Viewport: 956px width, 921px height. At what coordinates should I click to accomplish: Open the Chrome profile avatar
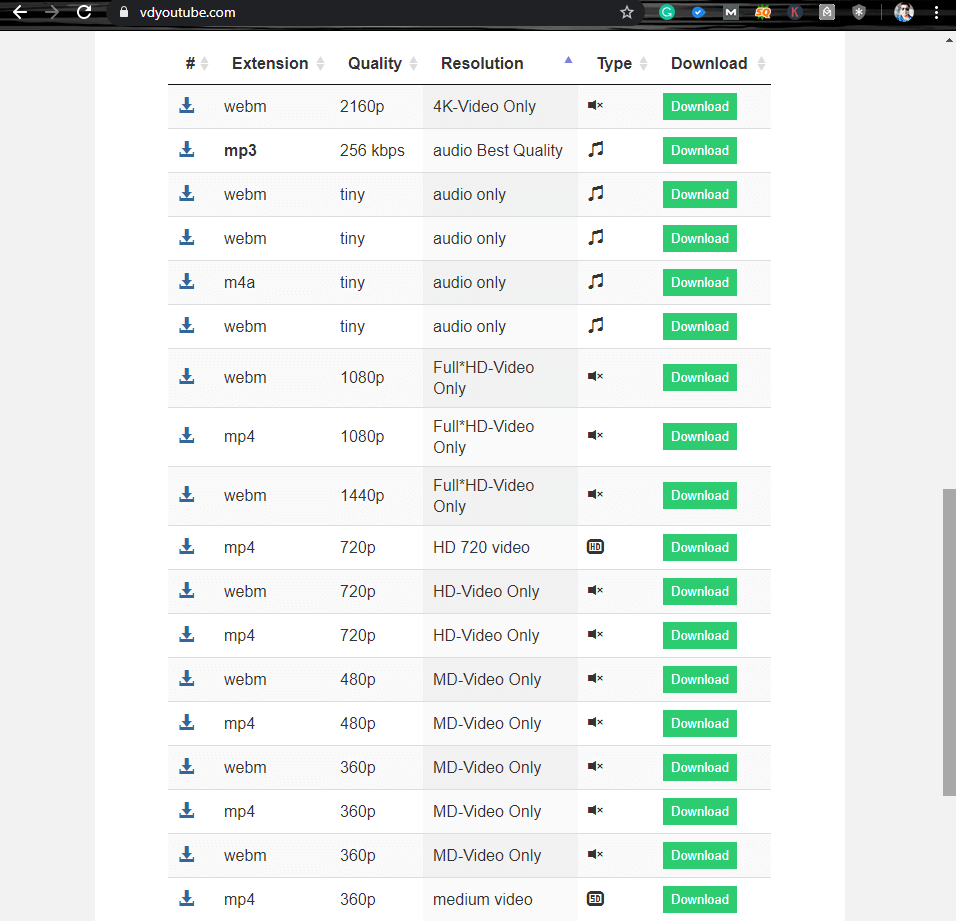904,13
